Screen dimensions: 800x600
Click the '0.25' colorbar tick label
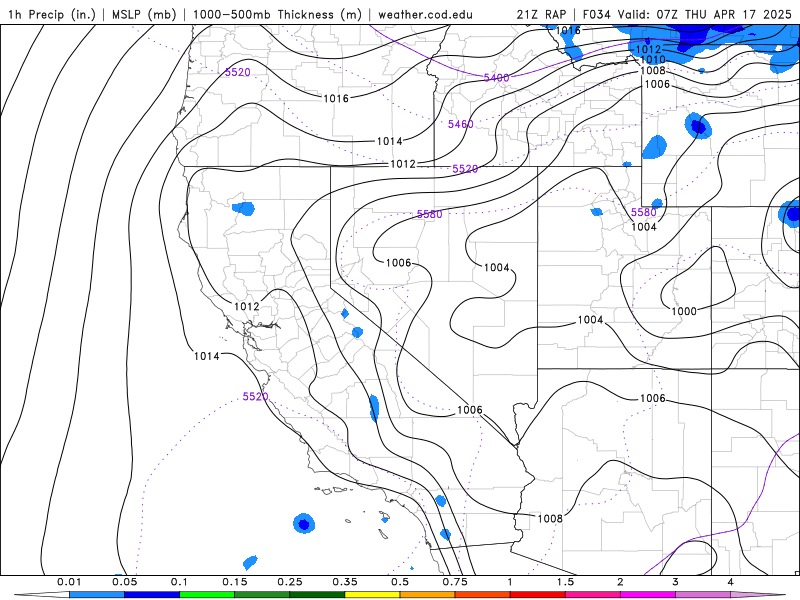tap(290, 582)
